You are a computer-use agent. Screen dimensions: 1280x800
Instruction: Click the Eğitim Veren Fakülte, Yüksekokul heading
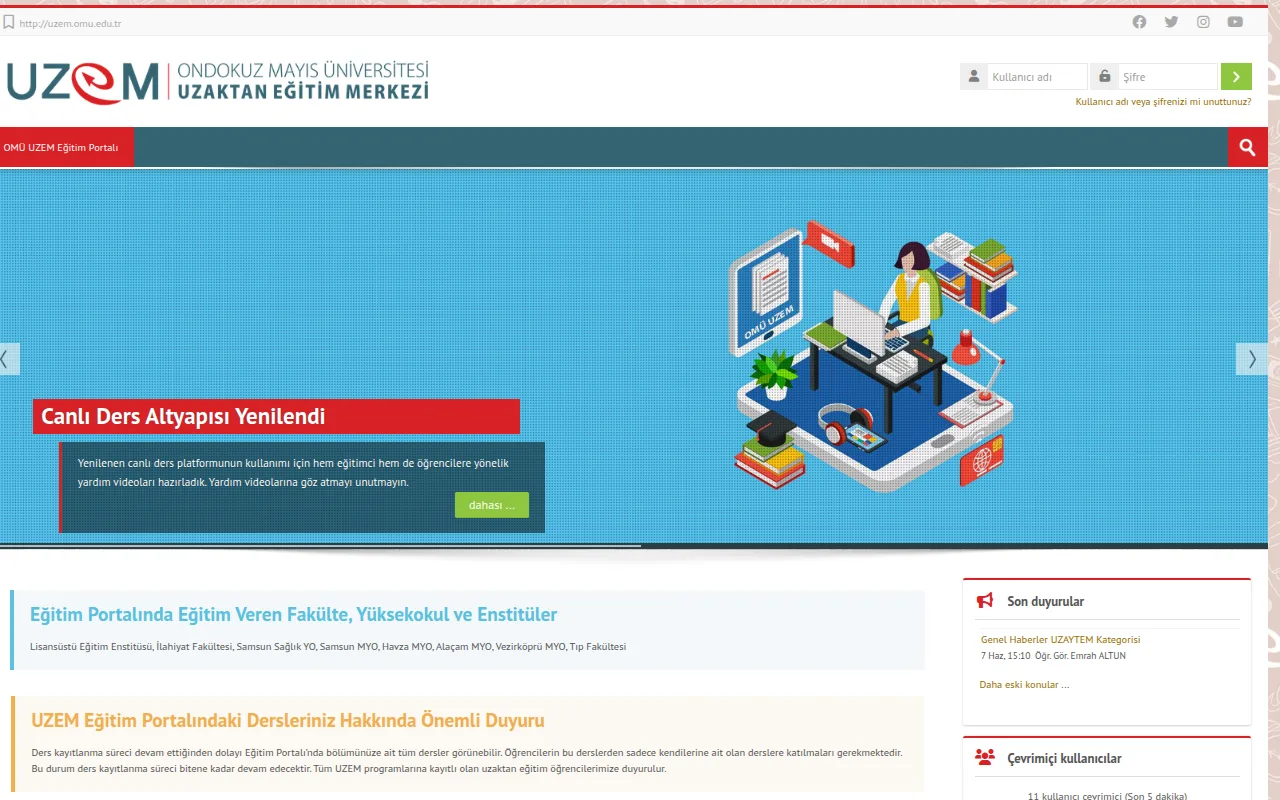tap(293, 614)
